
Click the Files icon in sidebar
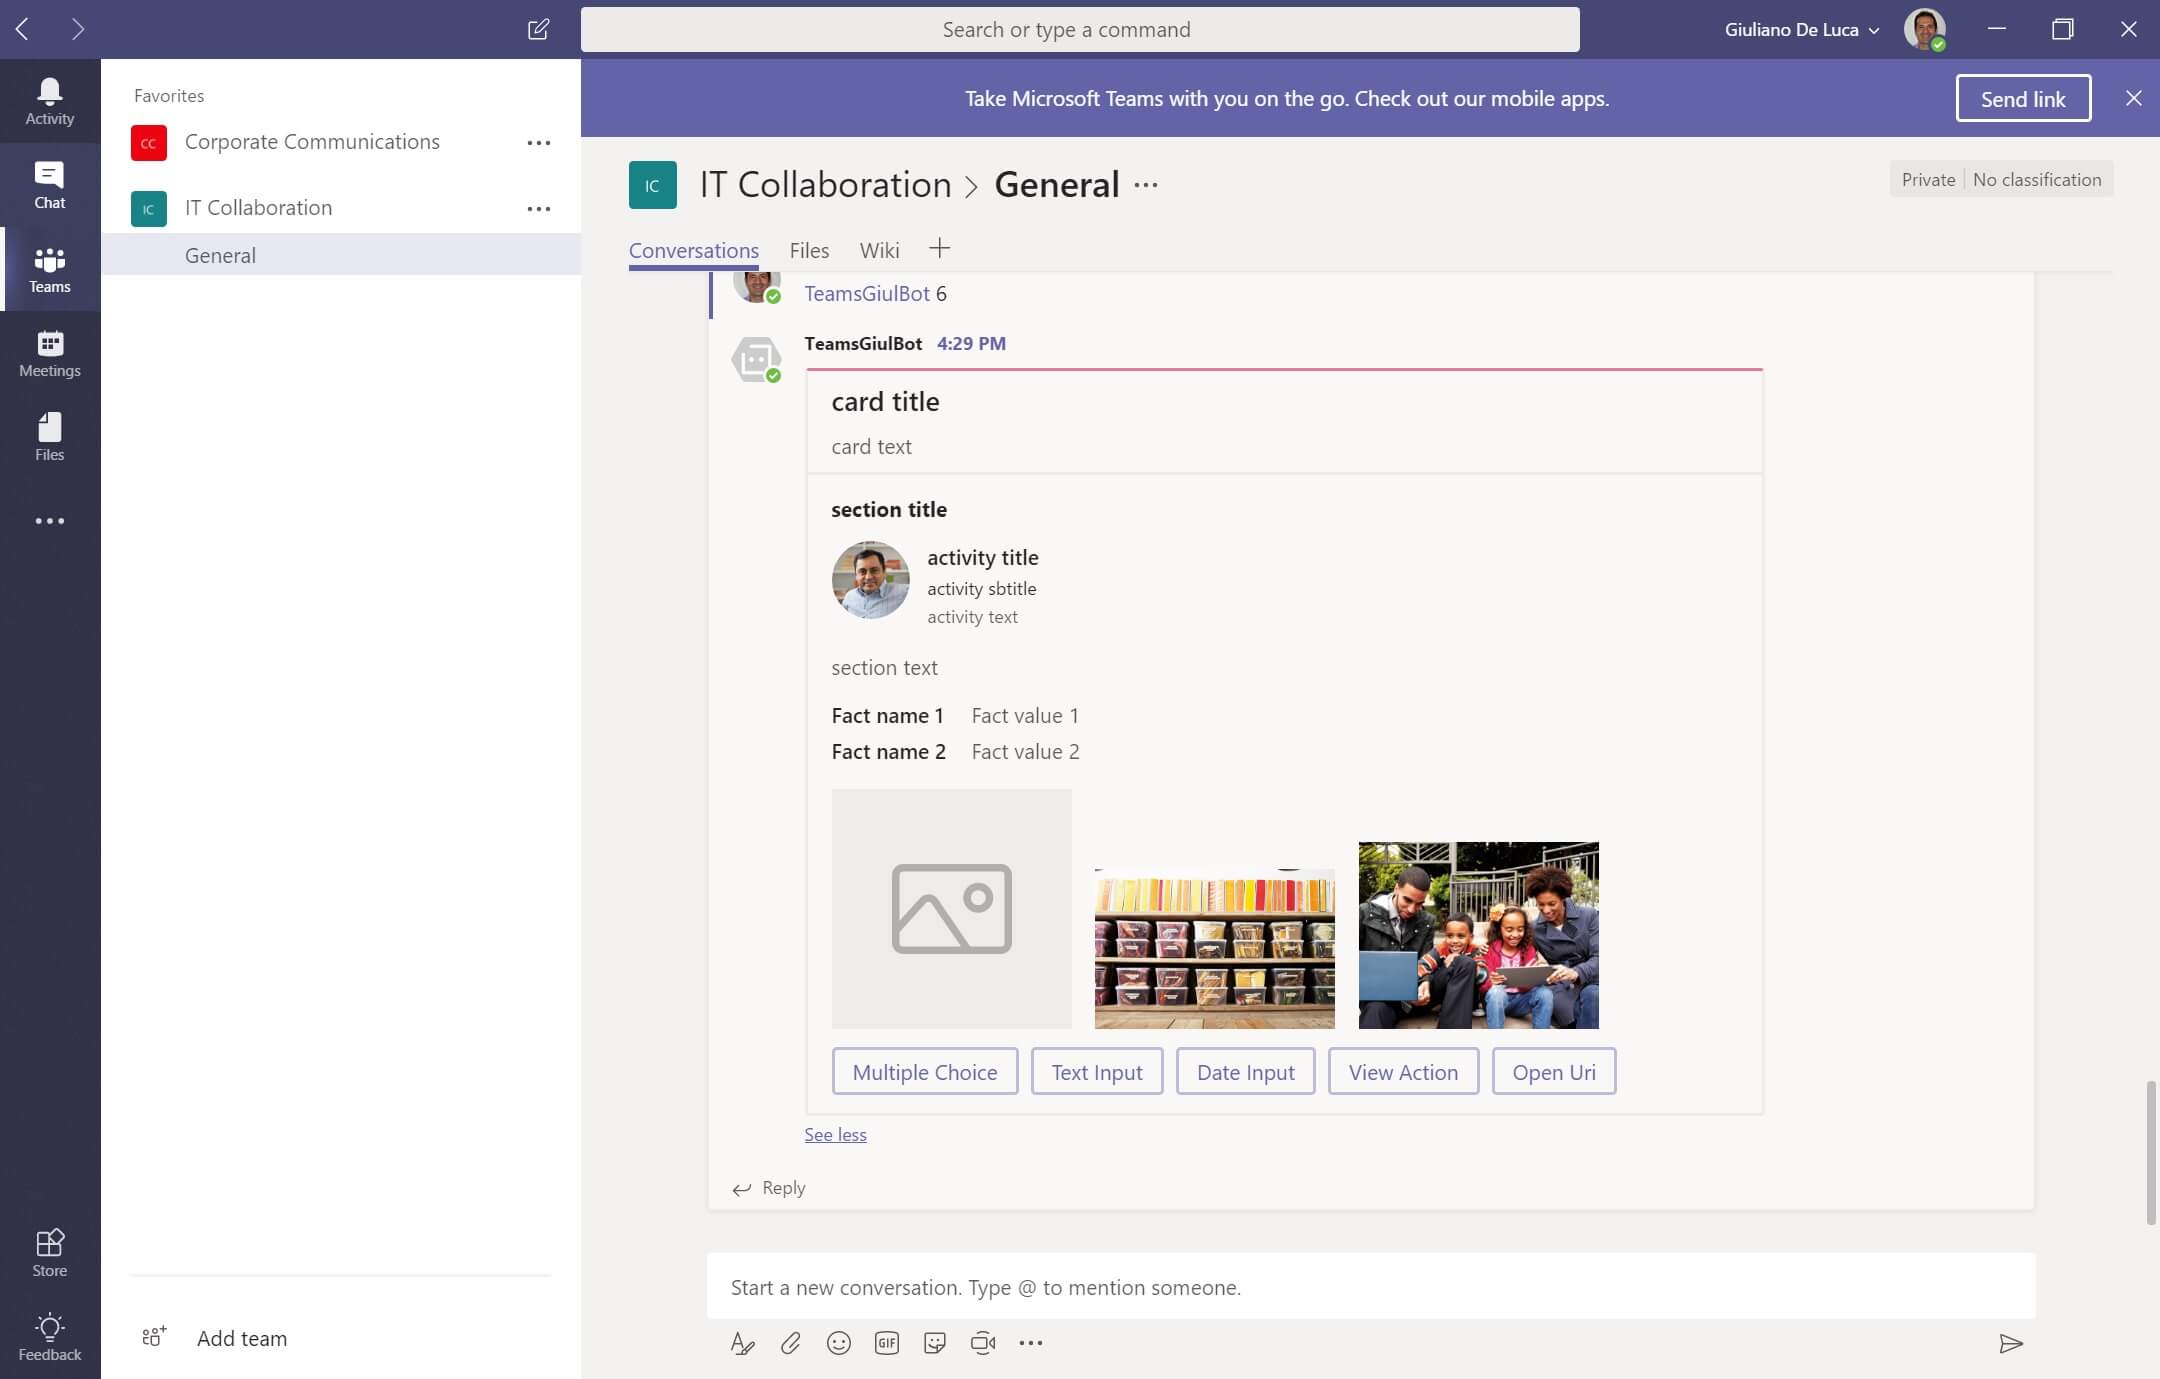click(49, 434)
